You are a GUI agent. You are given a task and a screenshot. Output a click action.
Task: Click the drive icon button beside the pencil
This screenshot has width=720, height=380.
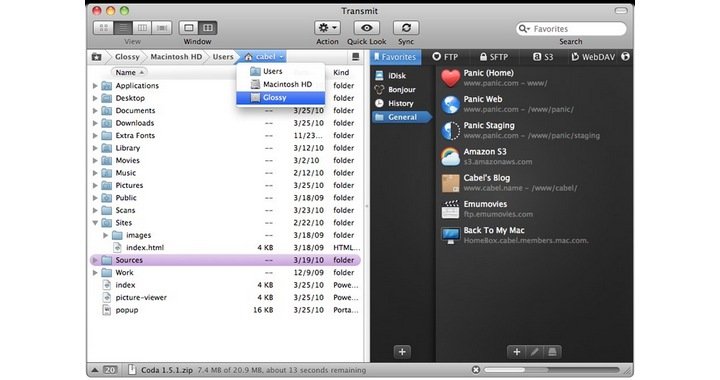pyautogui.click(x=552, y=352)
